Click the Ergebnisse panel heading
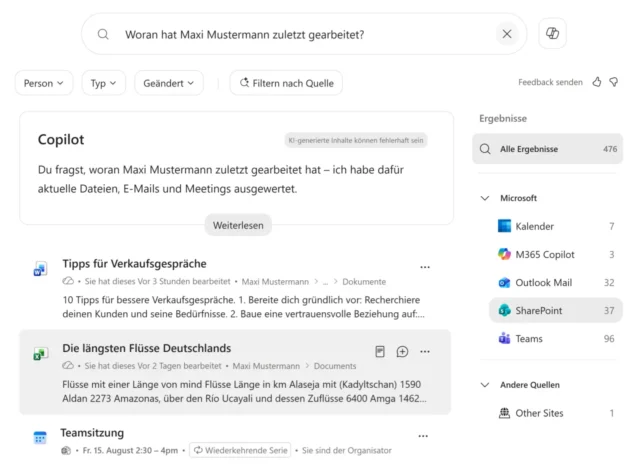The width and height of the screenshot is (640, 476). click(503, 119)
